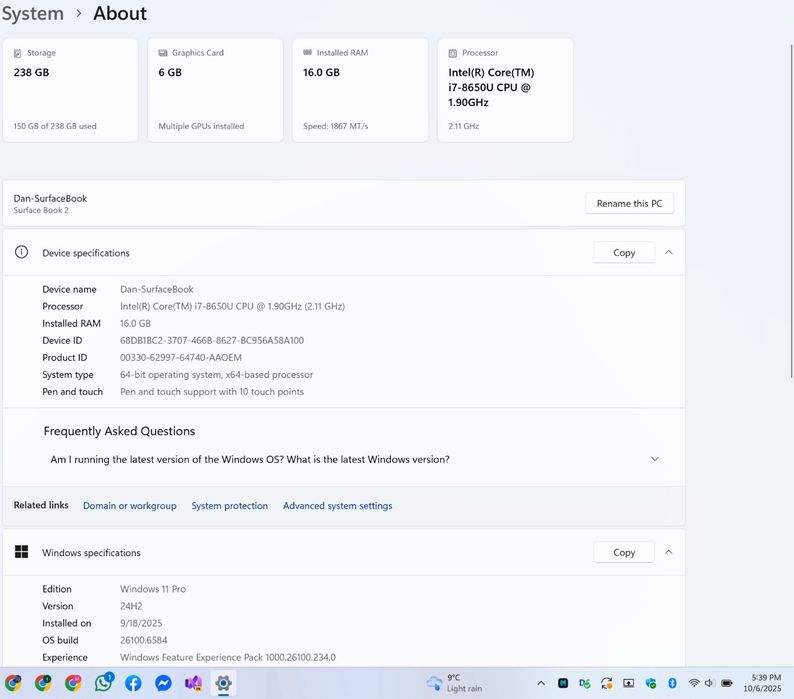Viewport: 794px width, 699px height.
Task: Go back to System in breadcrumb
Action: 32,13
